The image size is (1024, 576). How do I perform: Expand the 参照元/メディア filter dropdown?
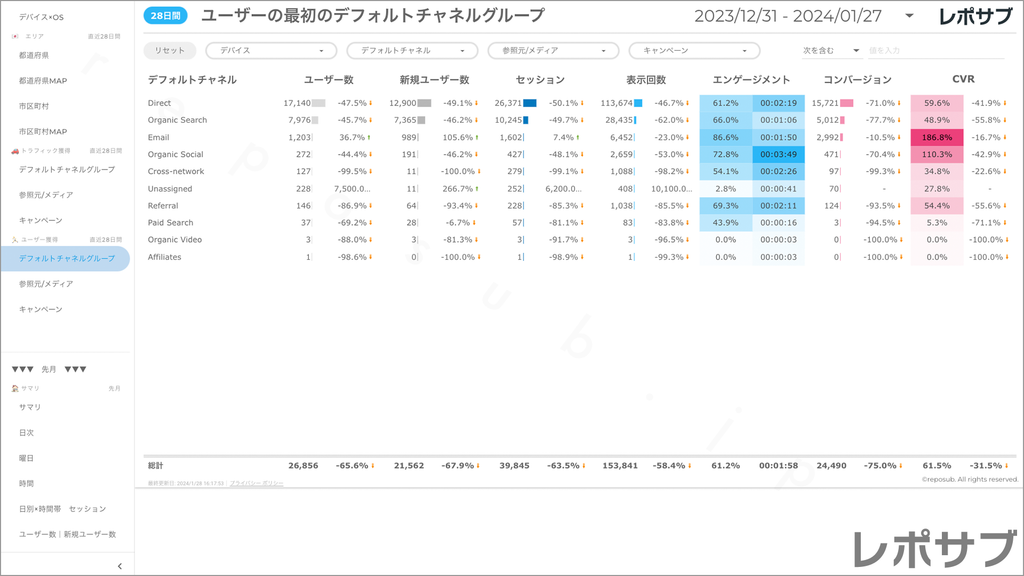[x=553, y=50]
